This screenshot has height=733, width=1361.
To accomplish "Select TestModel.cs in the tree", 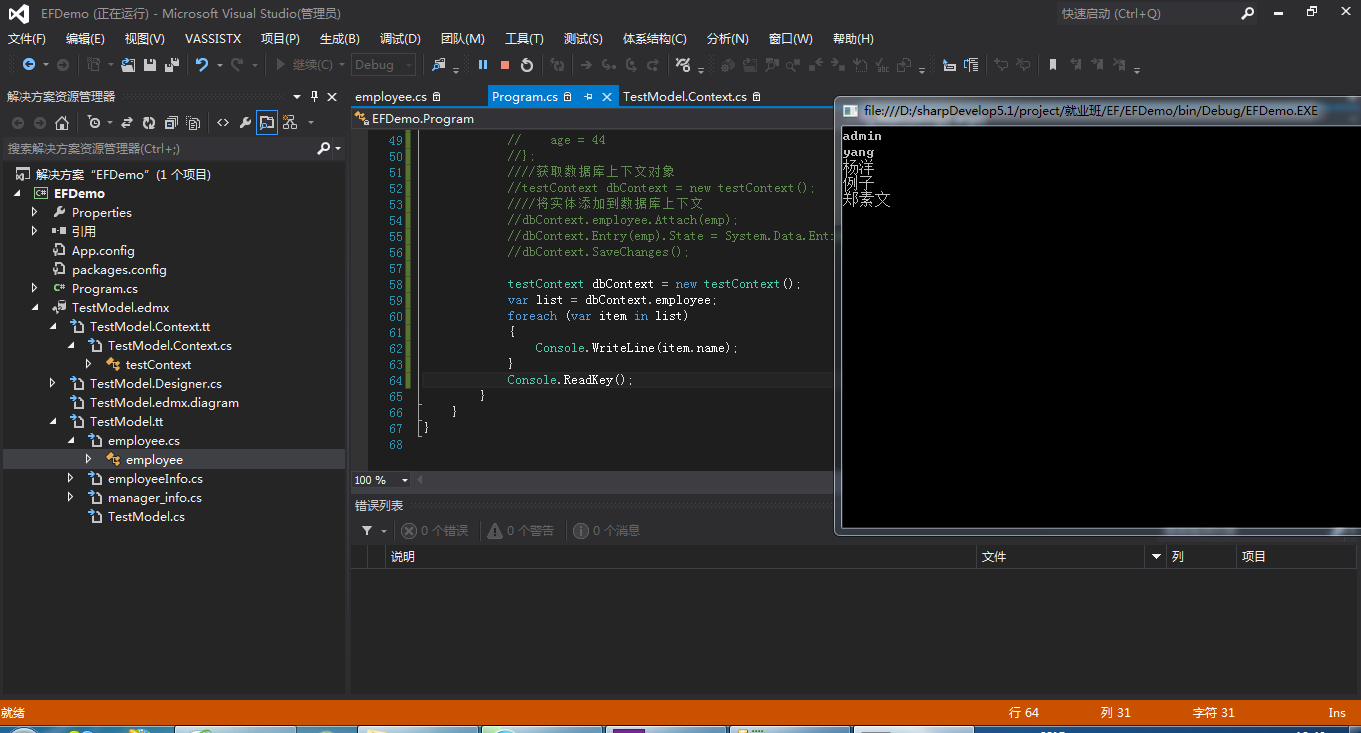I will 146,517.
